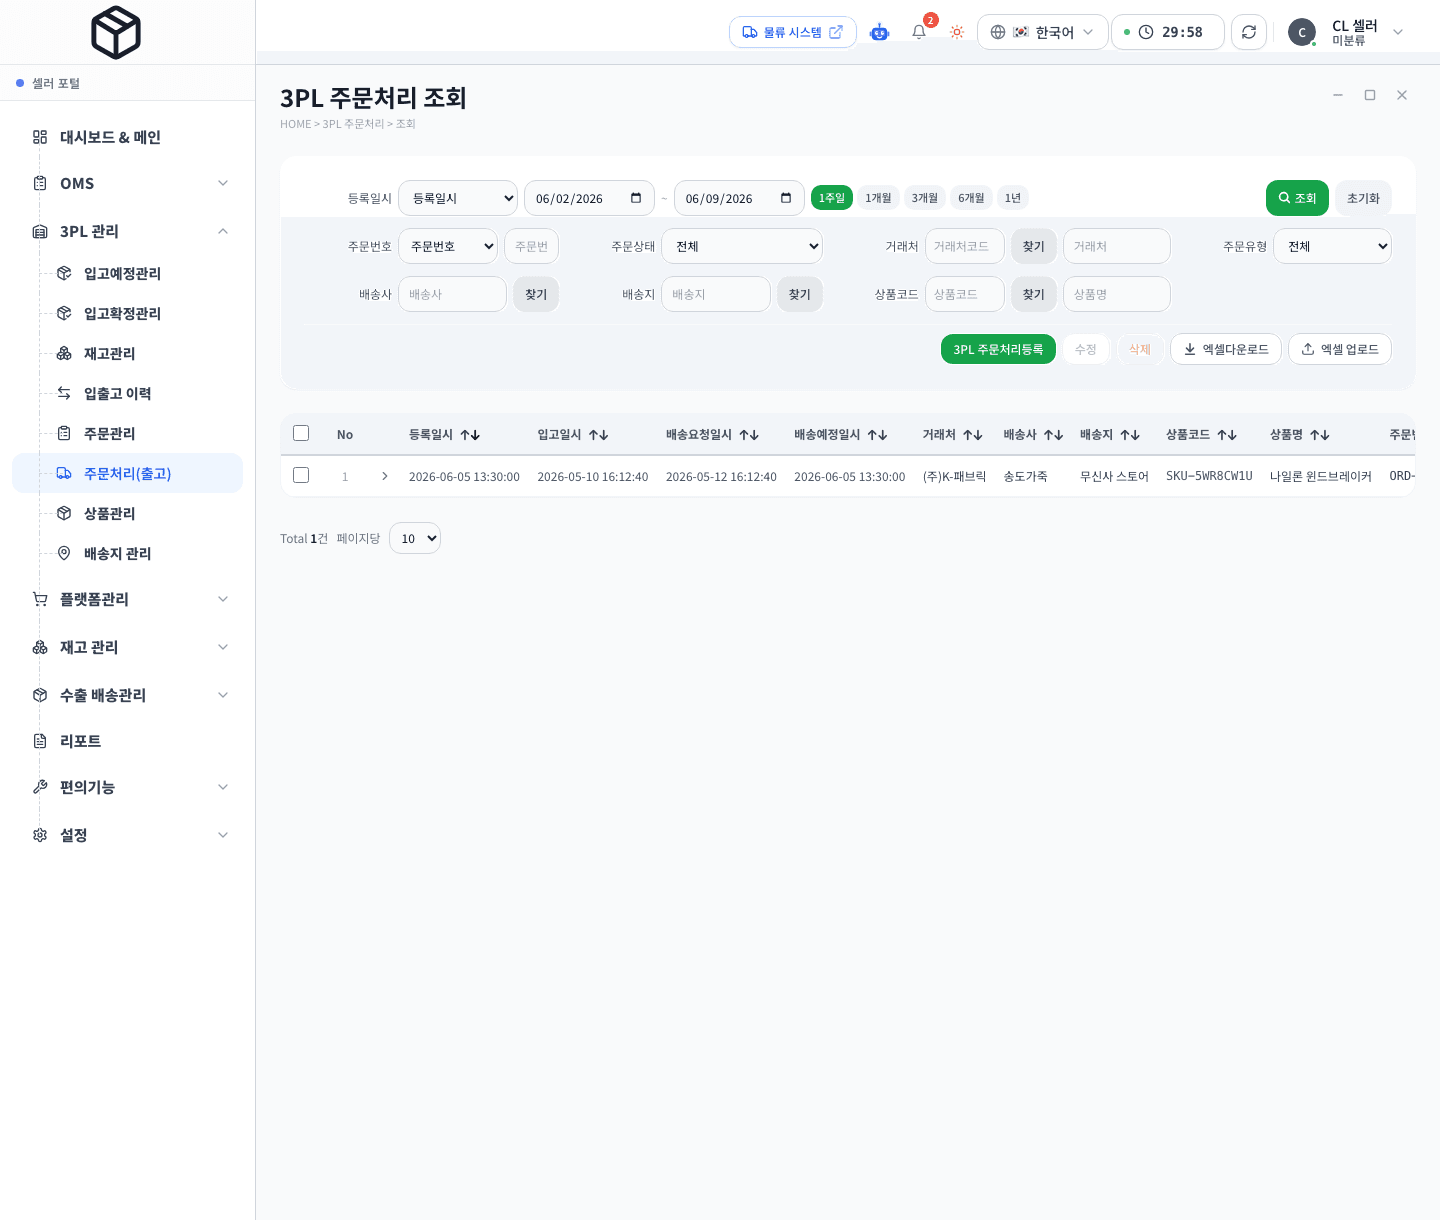Tick the checkbox for row 1
This screenshot has width=1440, height=1220.
[301, 475]
